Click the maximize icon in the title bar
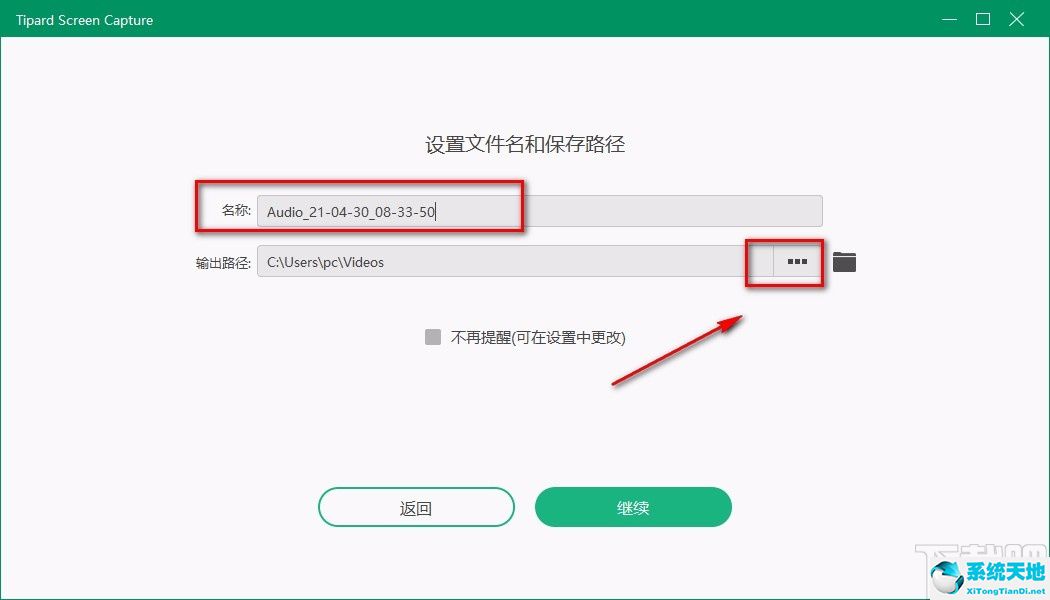This screenshot has width=1050, height=600. coord(983,19)
